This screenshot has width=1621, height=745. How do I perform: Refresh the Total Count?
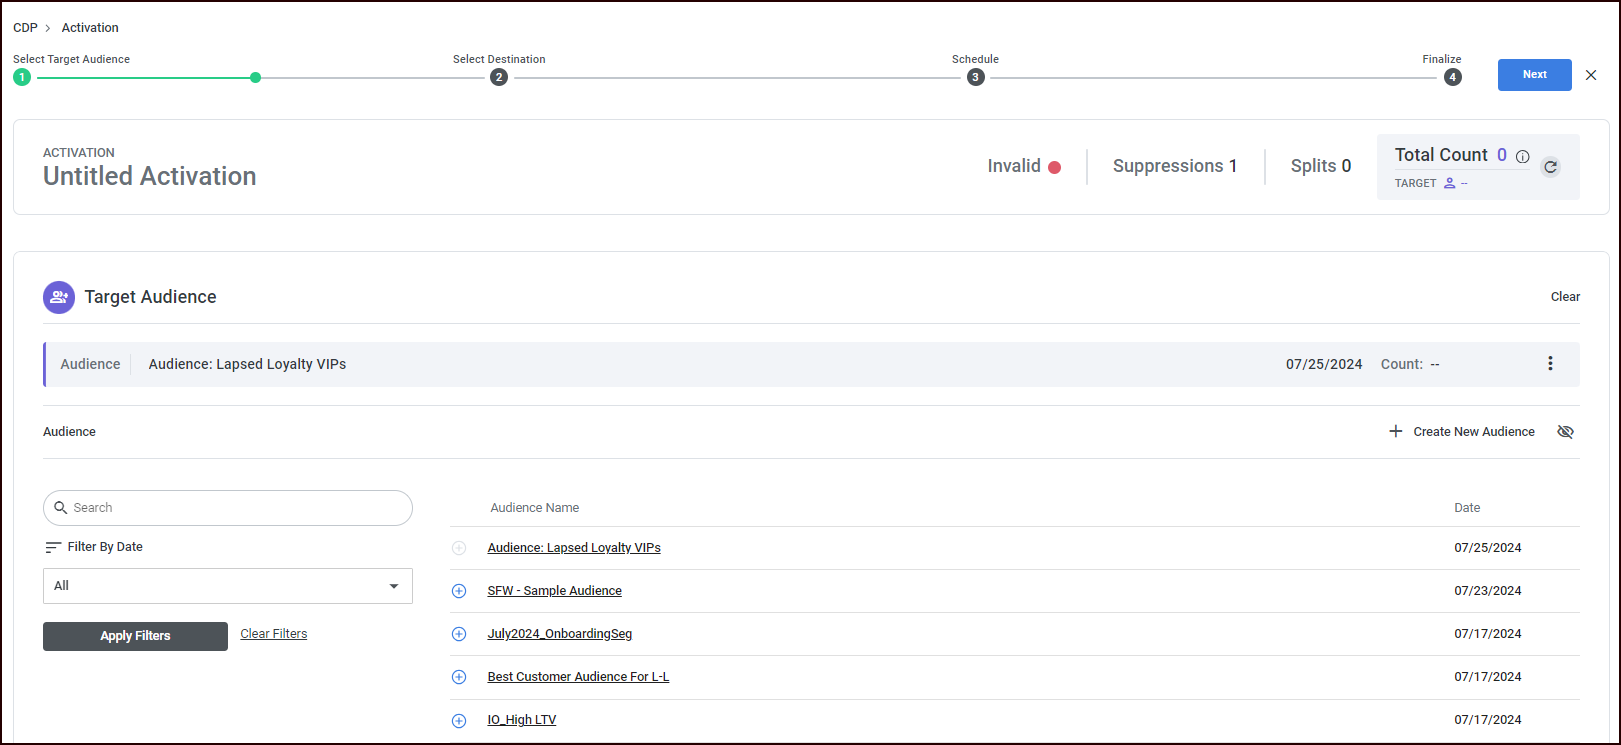point(1550,167)
